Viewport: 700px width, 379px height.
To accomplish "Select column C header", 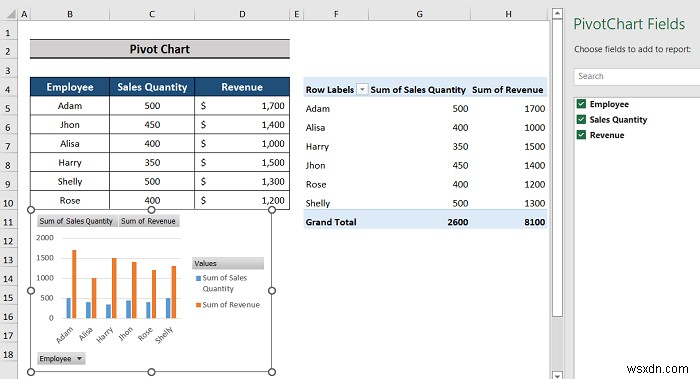I will (x=152, y=14).
